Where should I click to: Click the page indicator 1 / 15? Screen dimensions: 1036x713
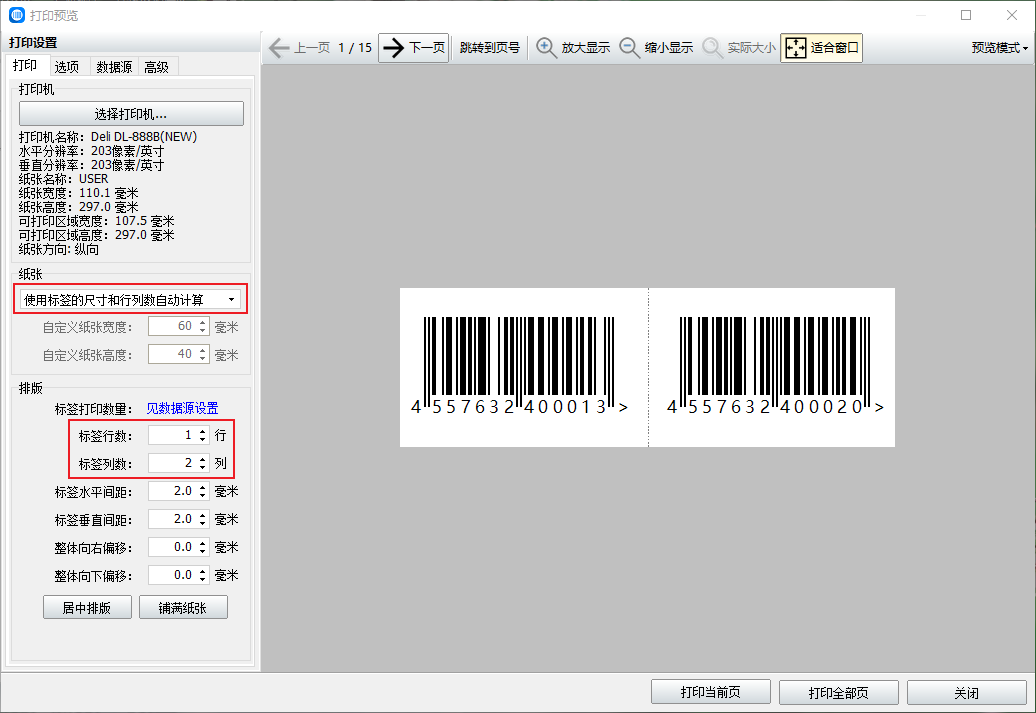pos(355,48)
